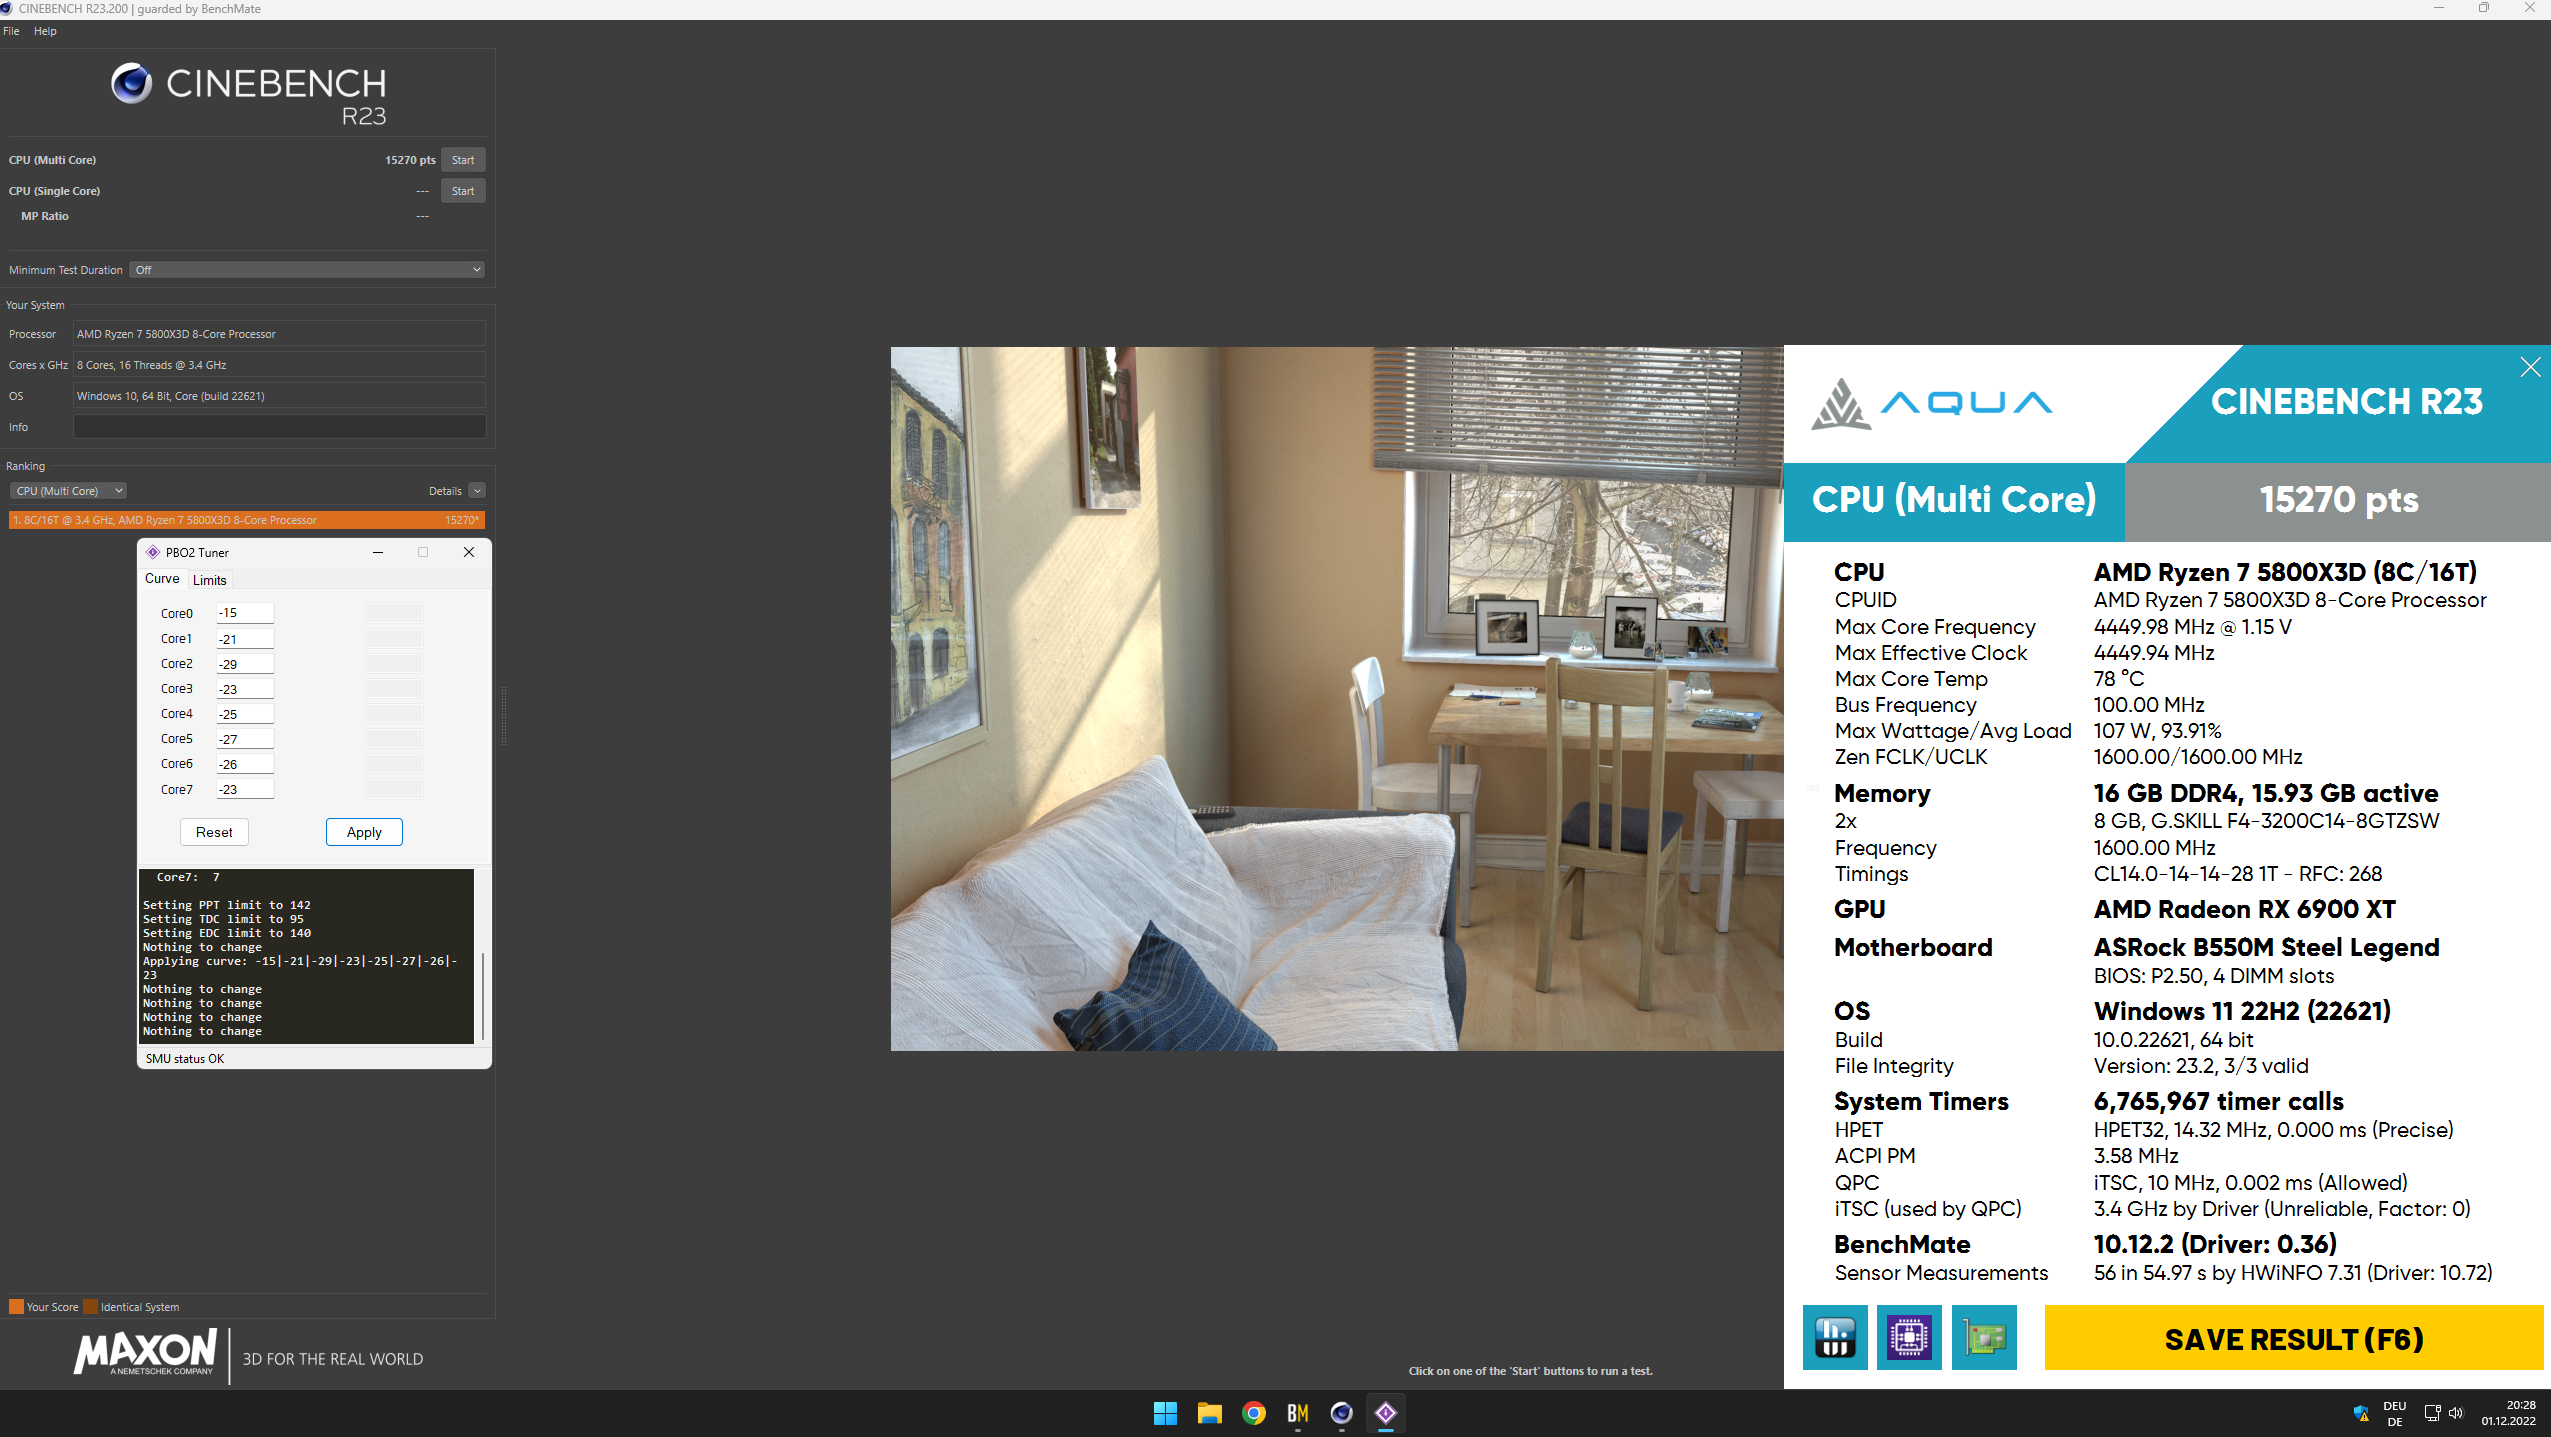
Task: Switch to the Limits tab
Action: tap(209, 580)
